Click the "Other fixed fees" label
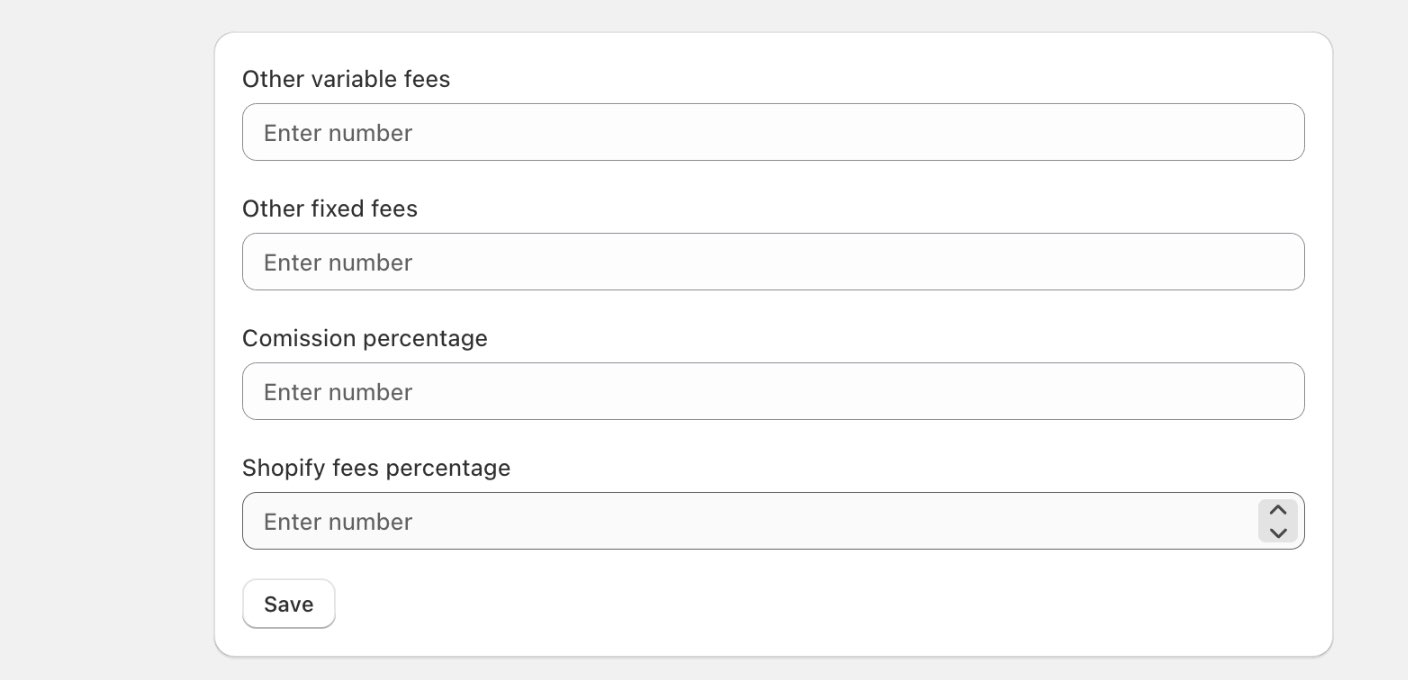The width and height of the screenshot is (1408, 680). [330, 209]
